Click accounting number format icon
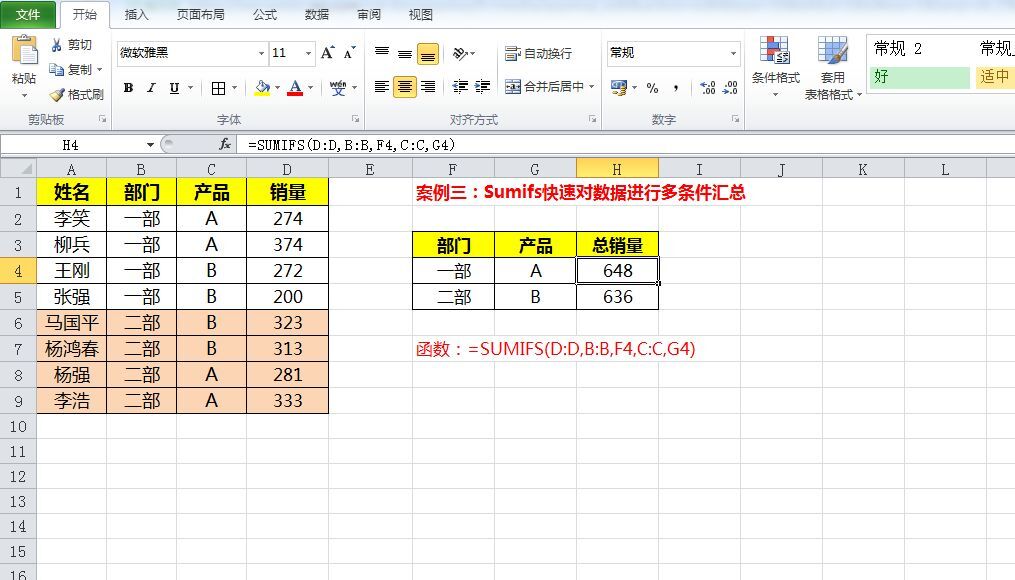Screen dimensions: 1015x580 619,87
